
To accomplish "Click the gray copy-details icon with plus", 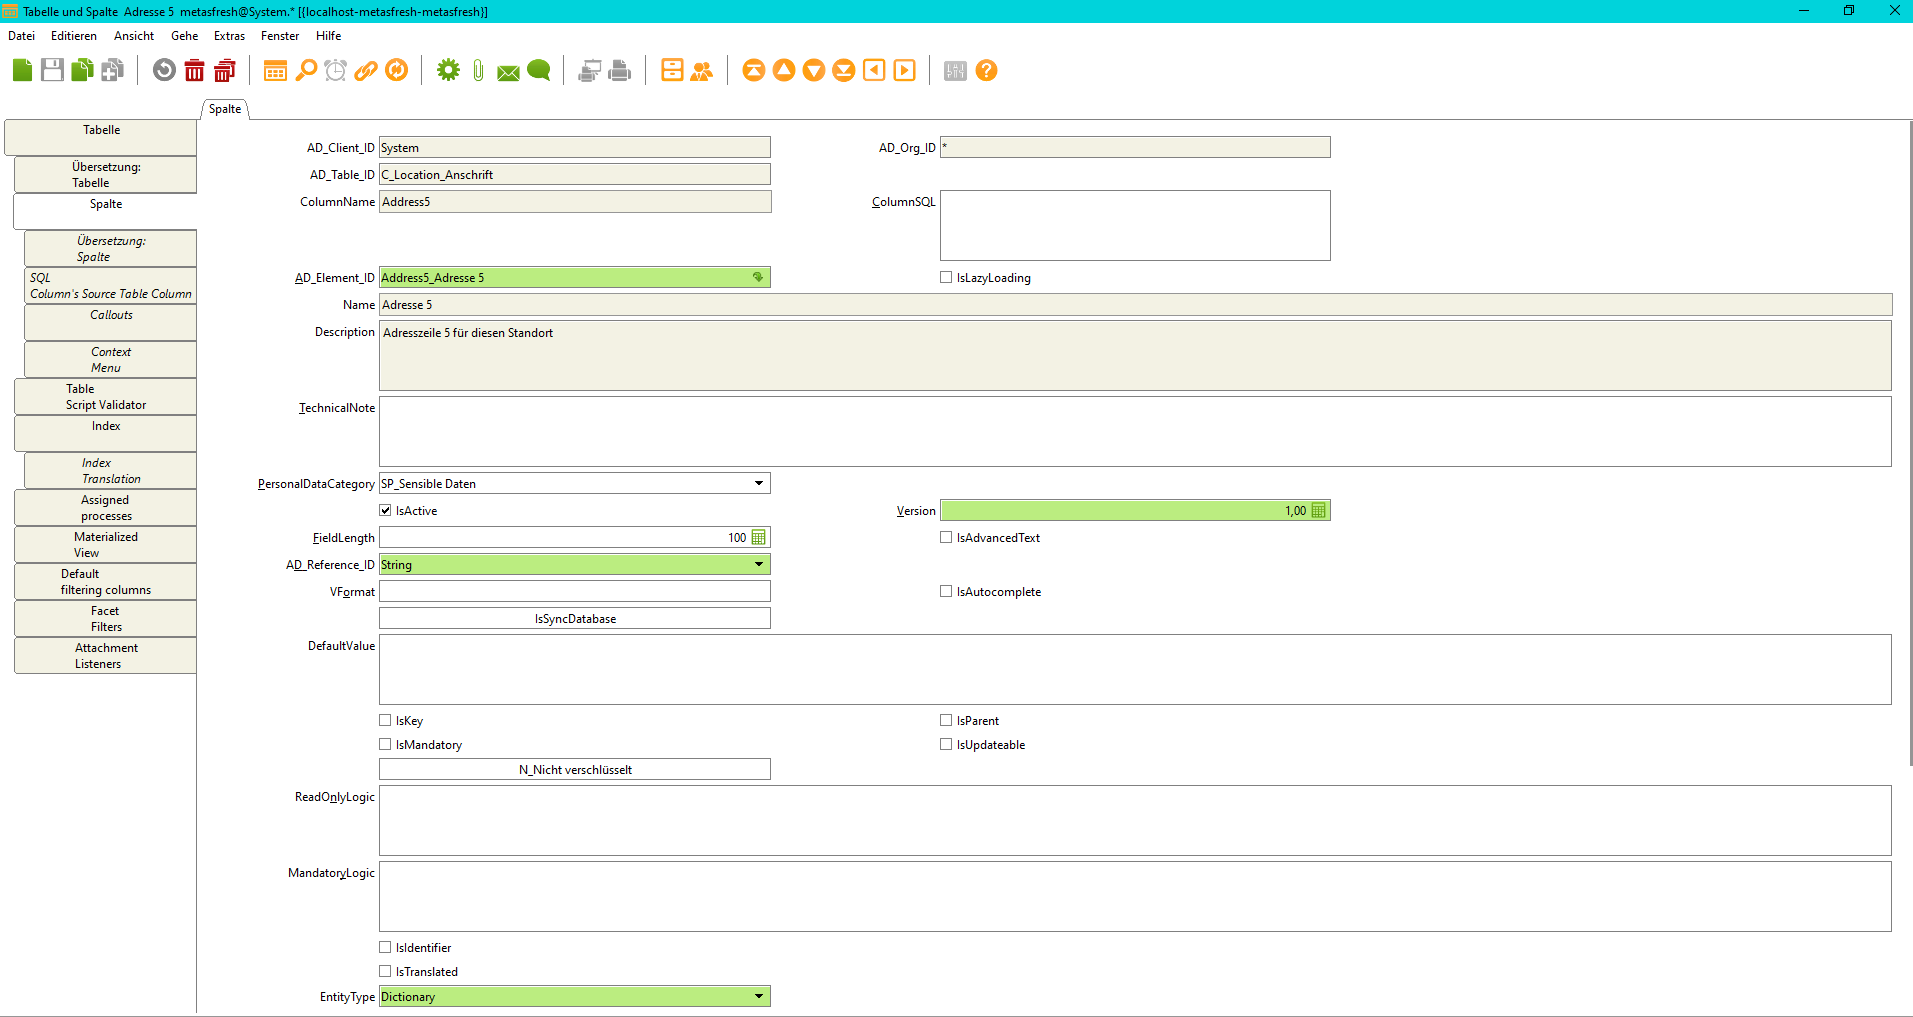I will (113, 70).
